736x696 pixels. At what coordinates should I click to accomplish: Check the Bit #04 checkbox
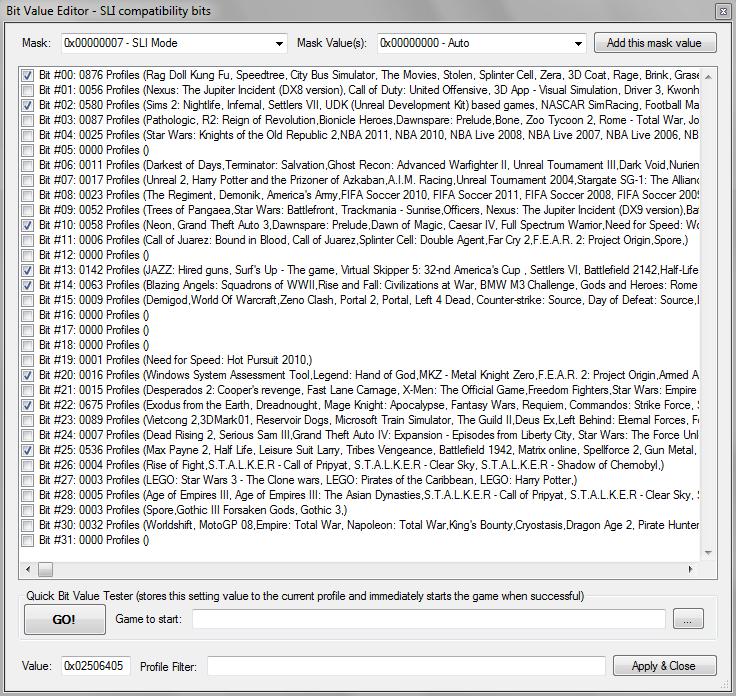point(28,135)
